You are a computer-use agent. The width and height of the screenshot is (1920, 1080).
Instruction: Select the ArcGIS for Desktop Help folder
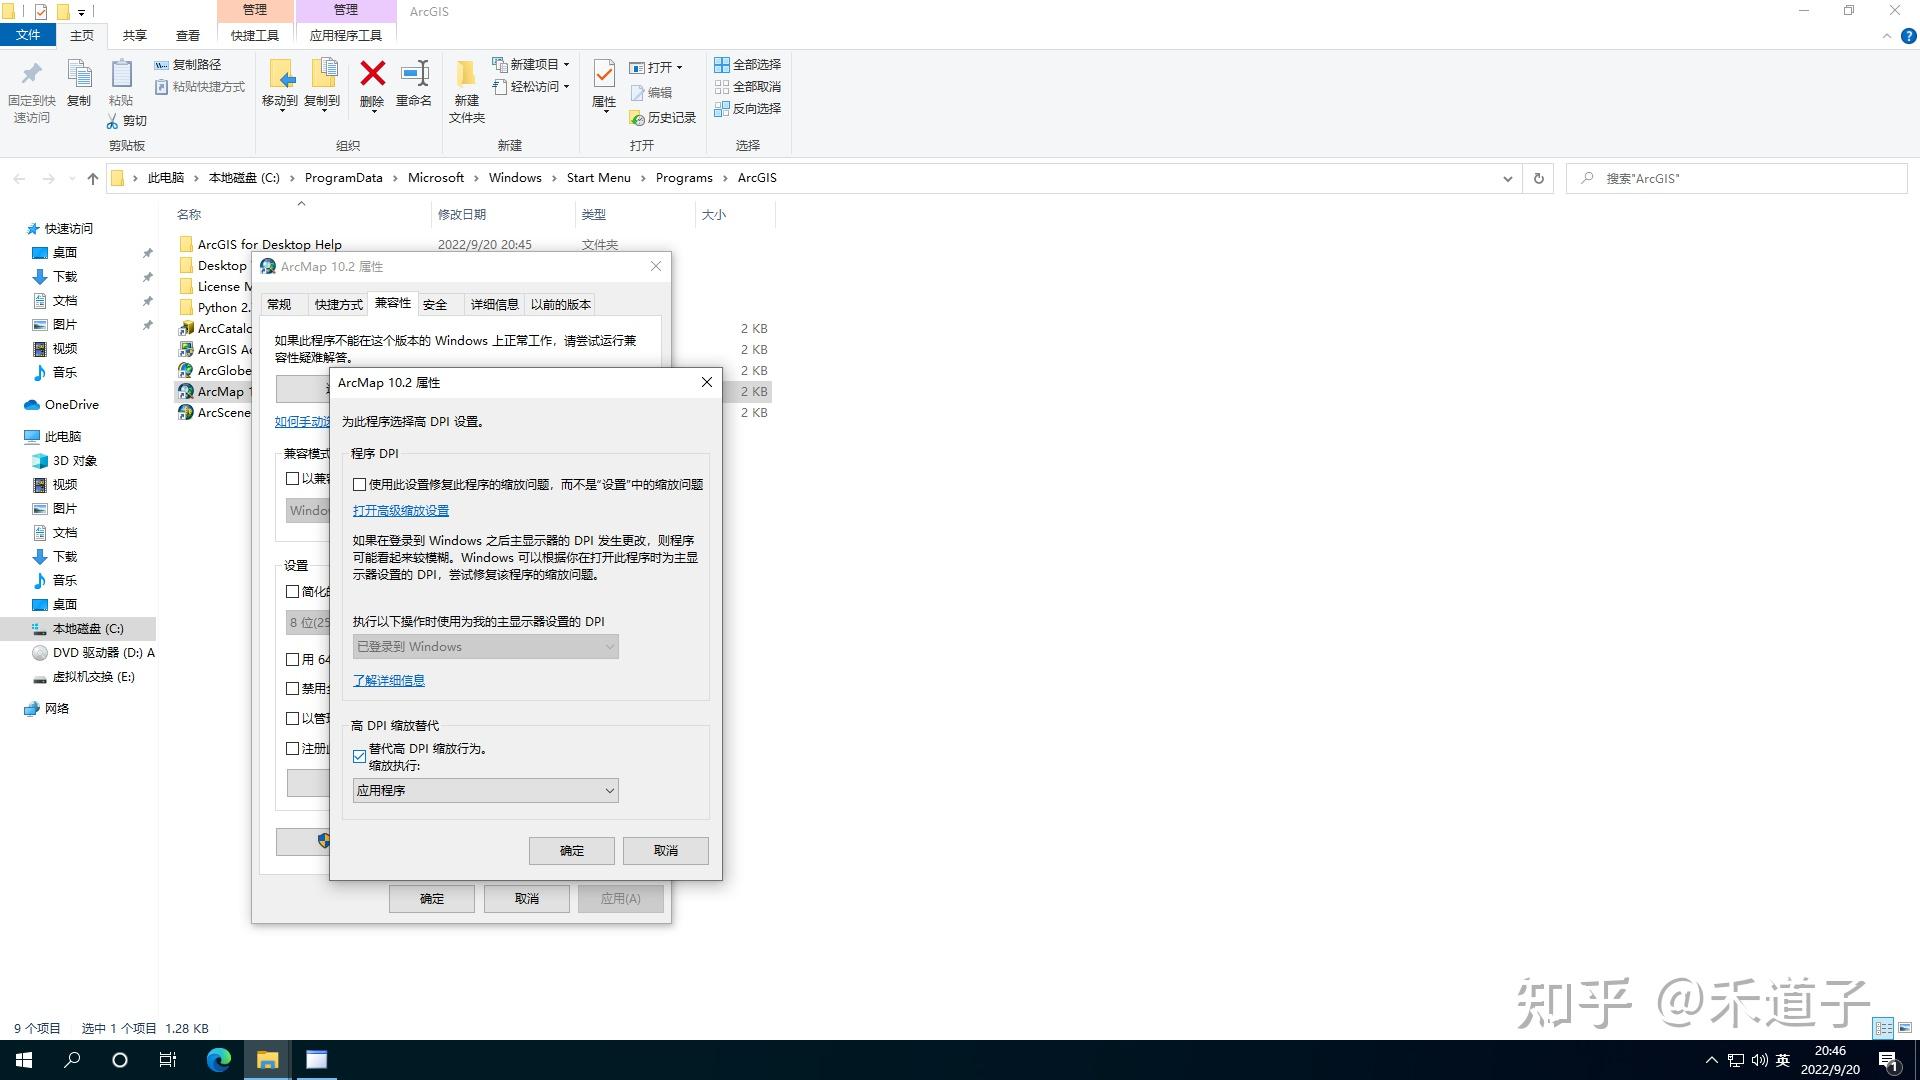270,244
